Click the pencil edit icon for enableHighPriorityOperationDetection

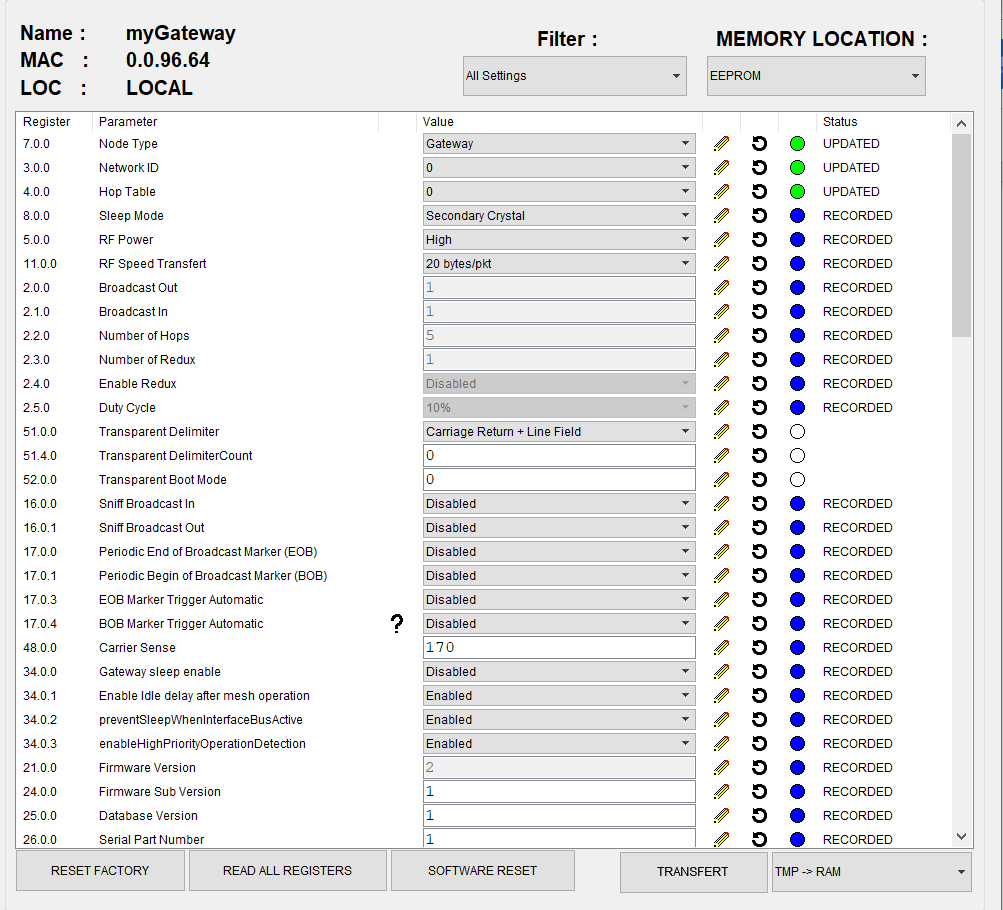tap(721, 744)
